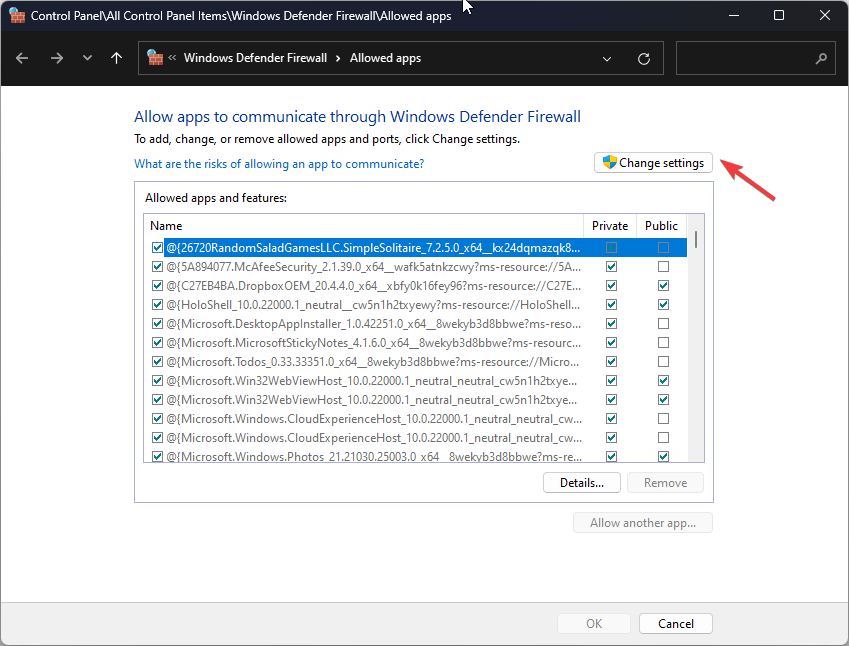The height and width of the screenshot is (646, 849).
Task: Select the MicrosoftStickyNotes list row
Action: pyautogui.click(x=416, y=342)
